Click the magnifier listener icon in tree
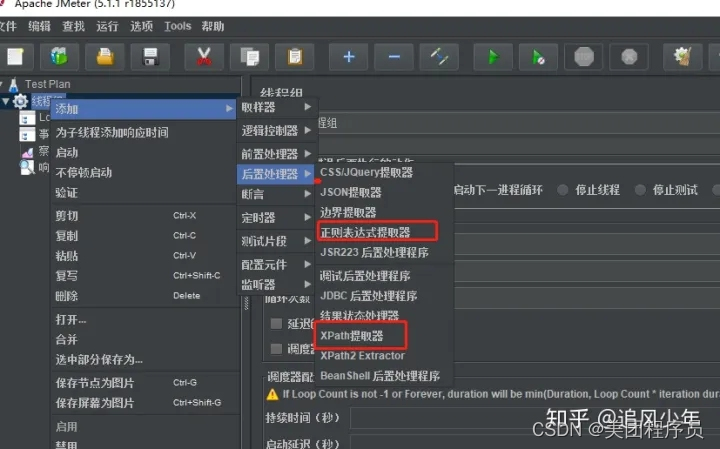Viewport: 720px width, 449px height. tap(27, 168)
